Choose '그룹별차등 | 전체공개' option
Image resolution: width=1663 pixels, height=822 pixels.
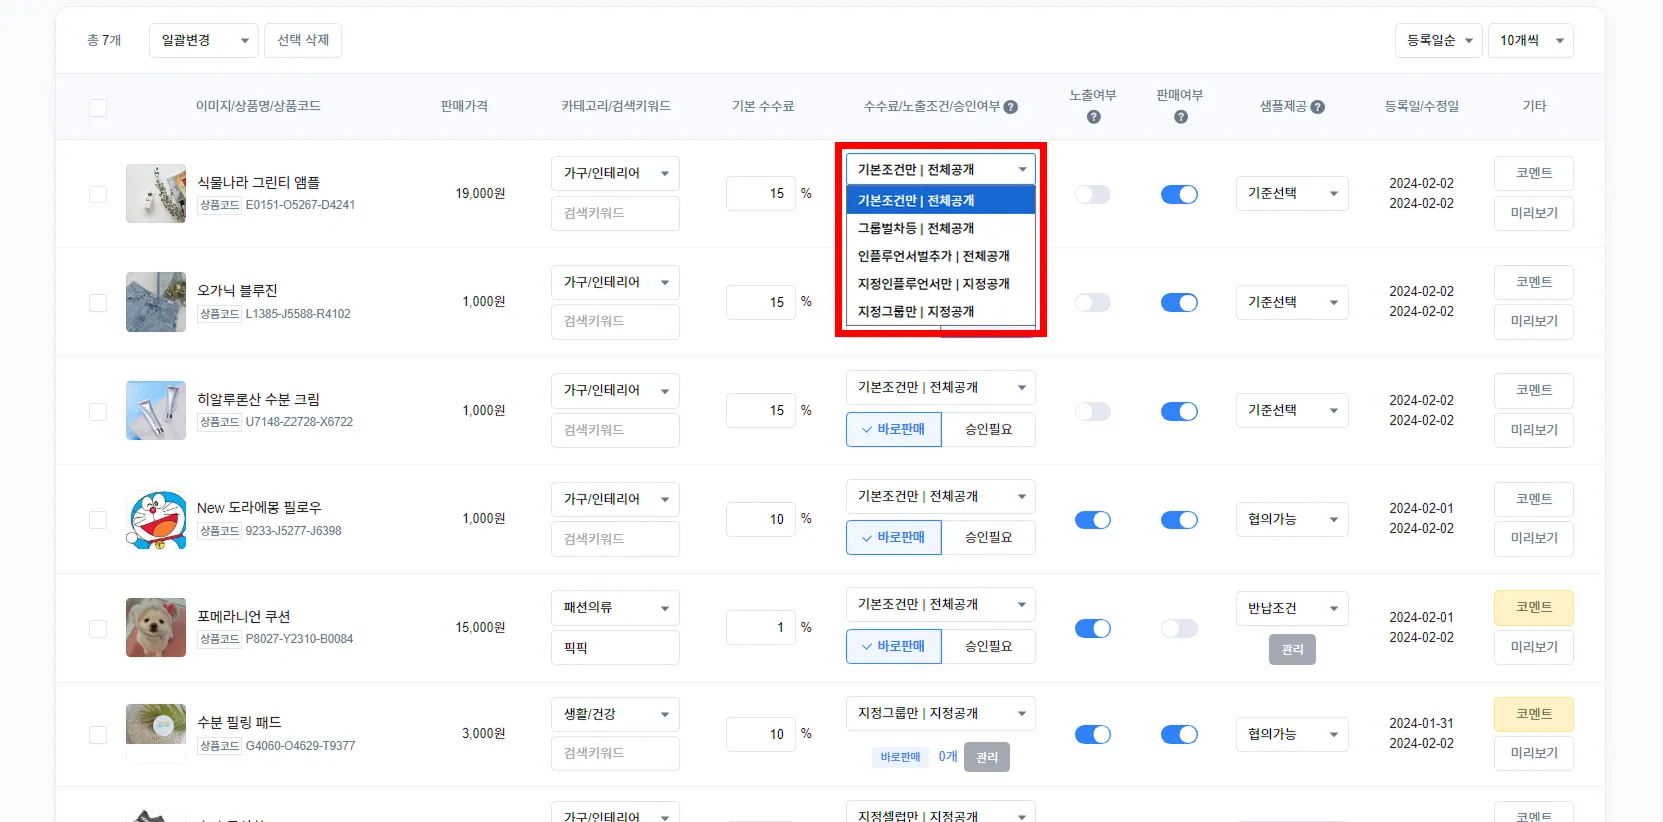coord(940,228)
